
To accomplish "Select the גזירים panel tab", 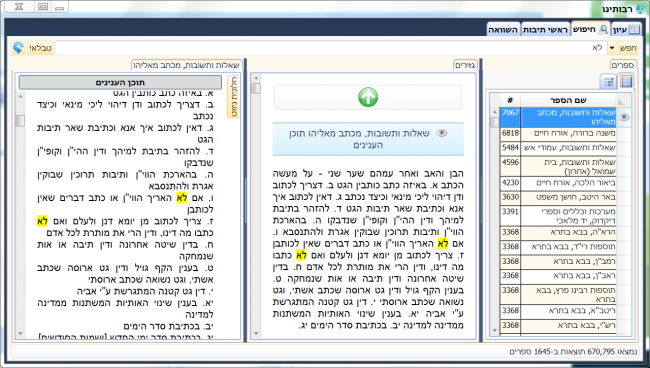I will click(x=465, y=65).
